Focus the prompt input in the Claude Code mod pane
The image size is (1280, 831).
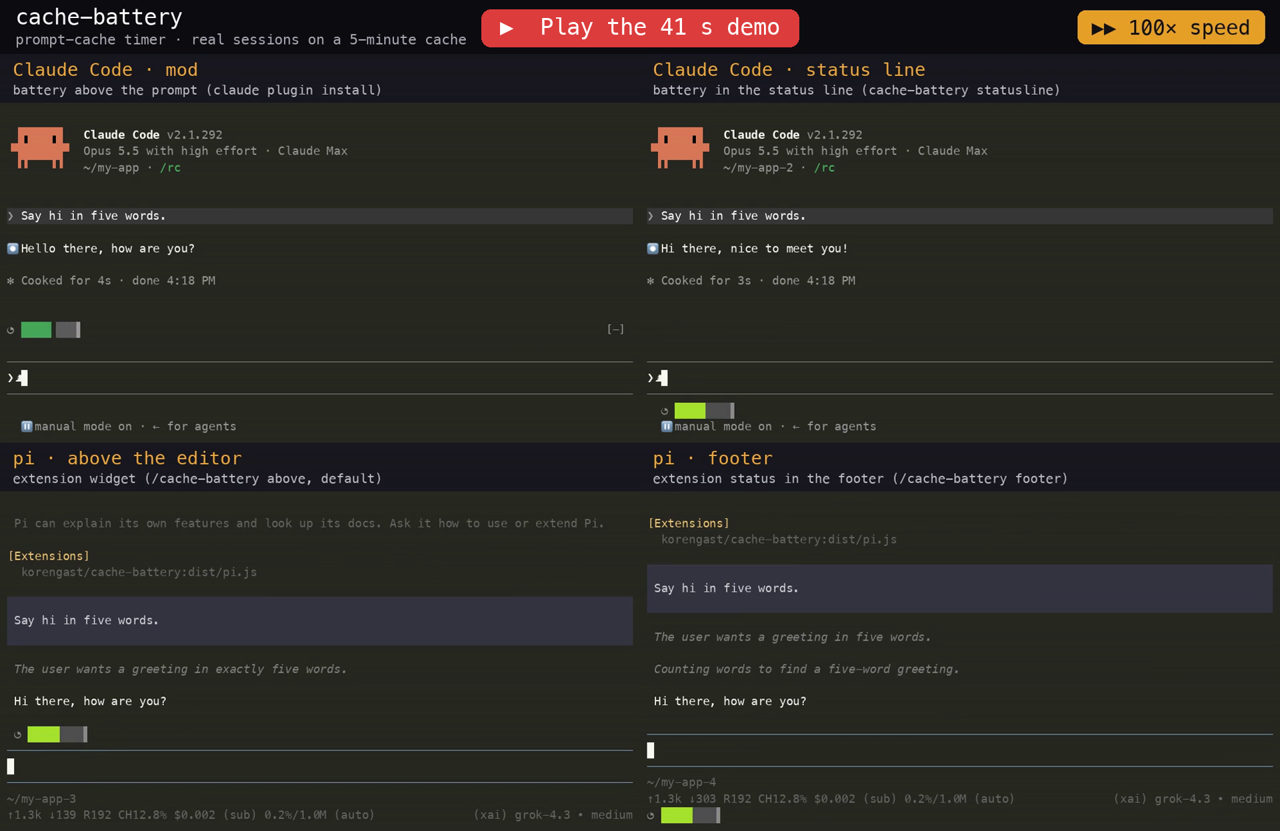coord(320,378)
